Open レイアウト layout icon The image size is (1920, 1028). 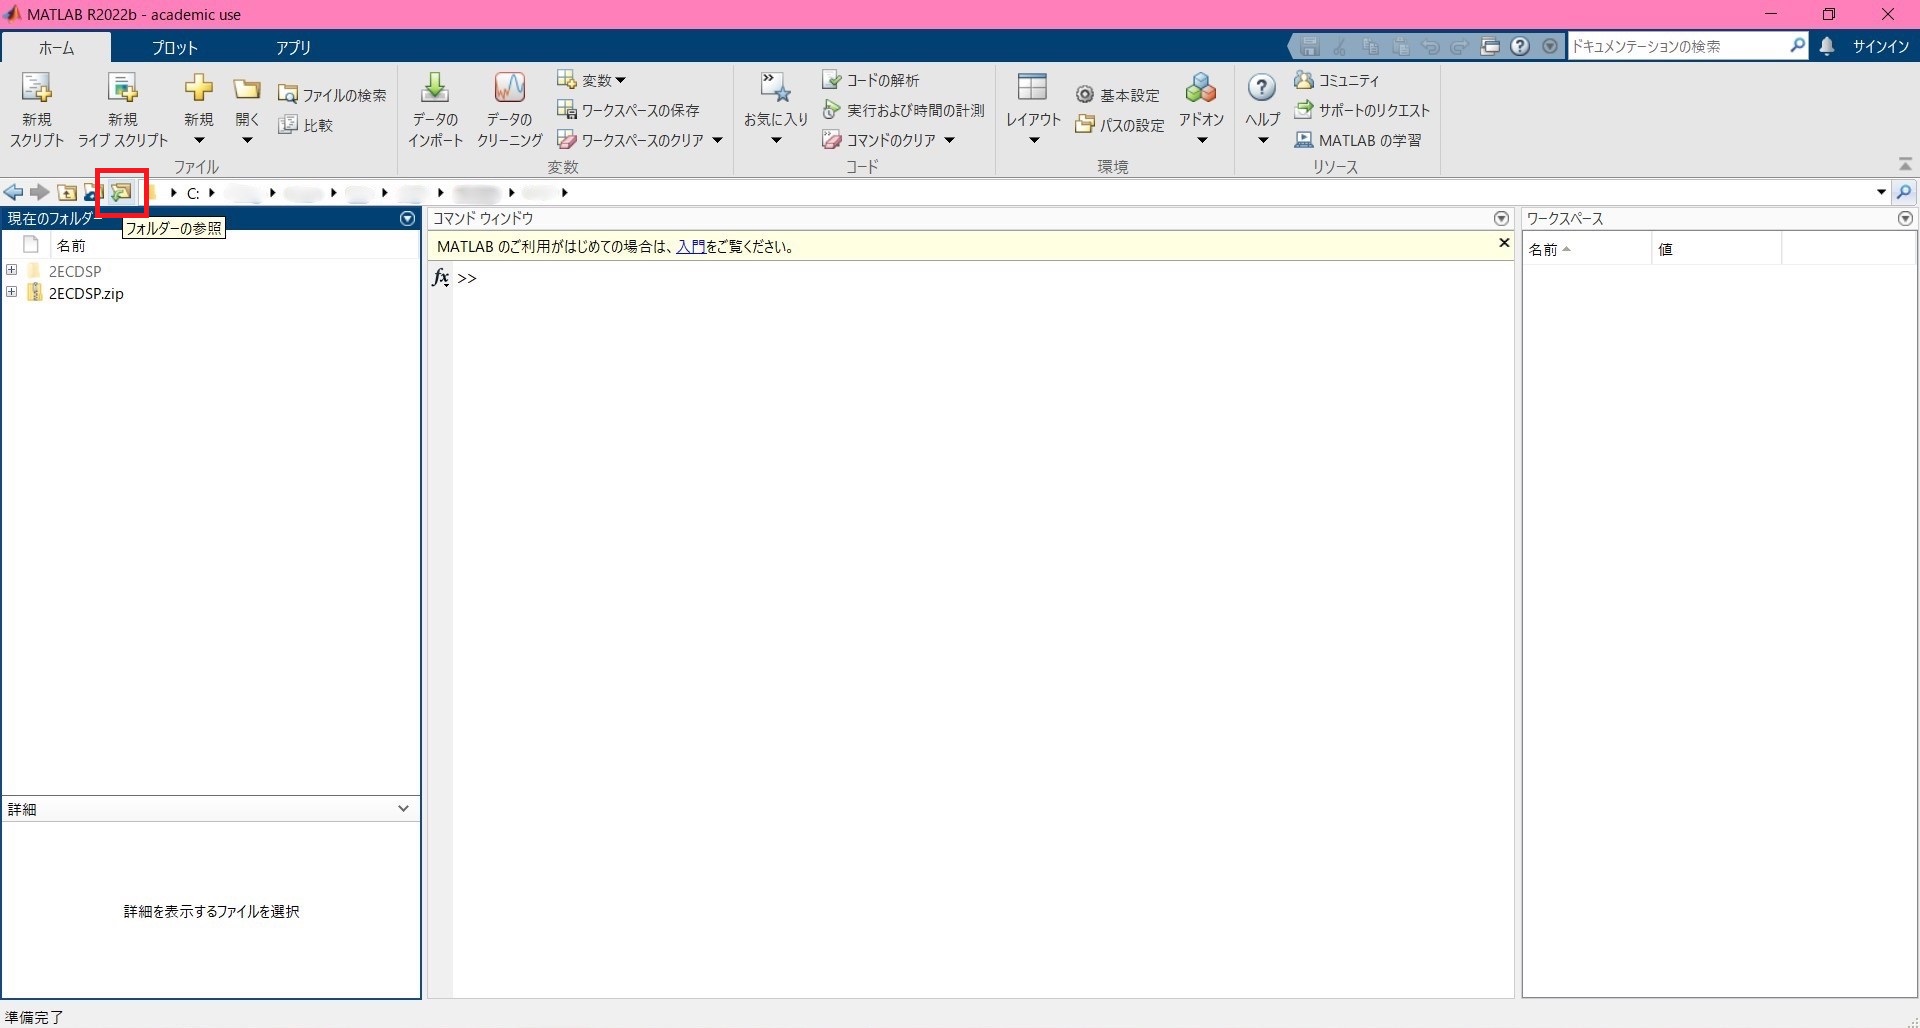(x=1032, y=88)
